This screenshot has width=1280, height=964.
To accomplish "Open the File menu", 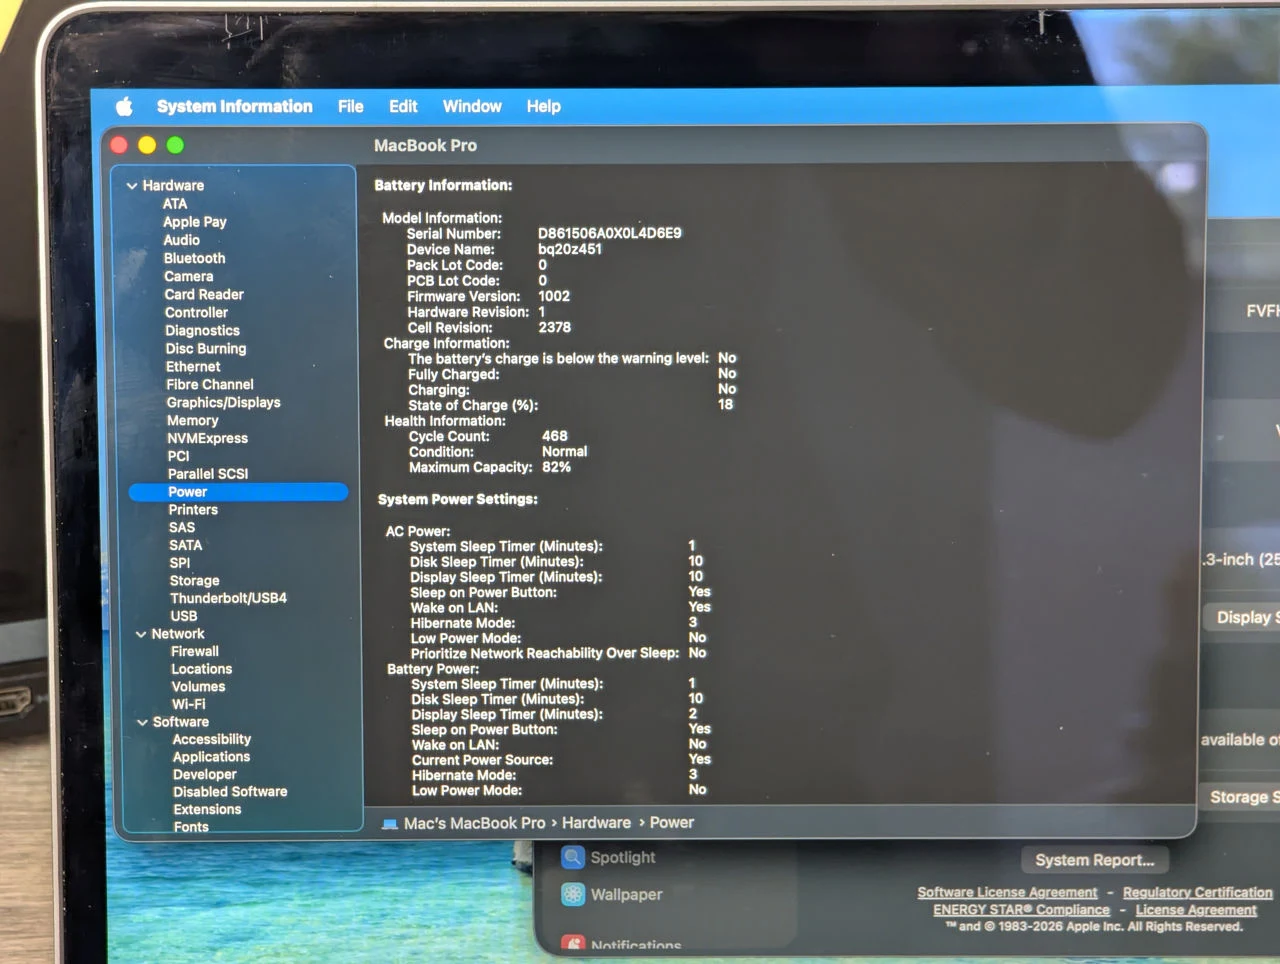I will pyautogui.click(x=350, y=106).
